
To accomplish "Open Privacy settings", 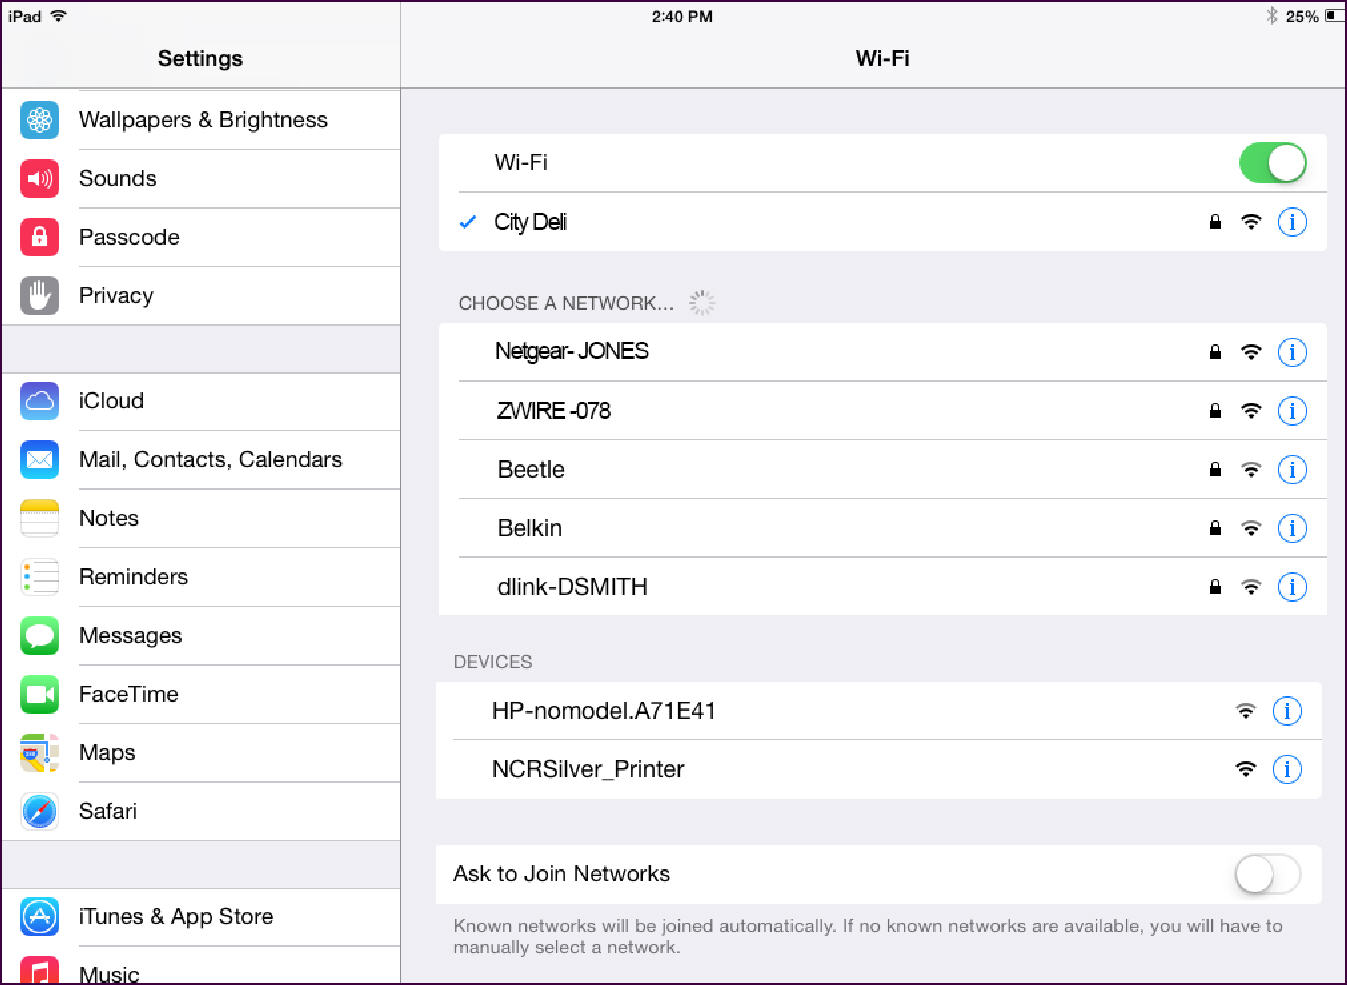I will click(201, 296).
